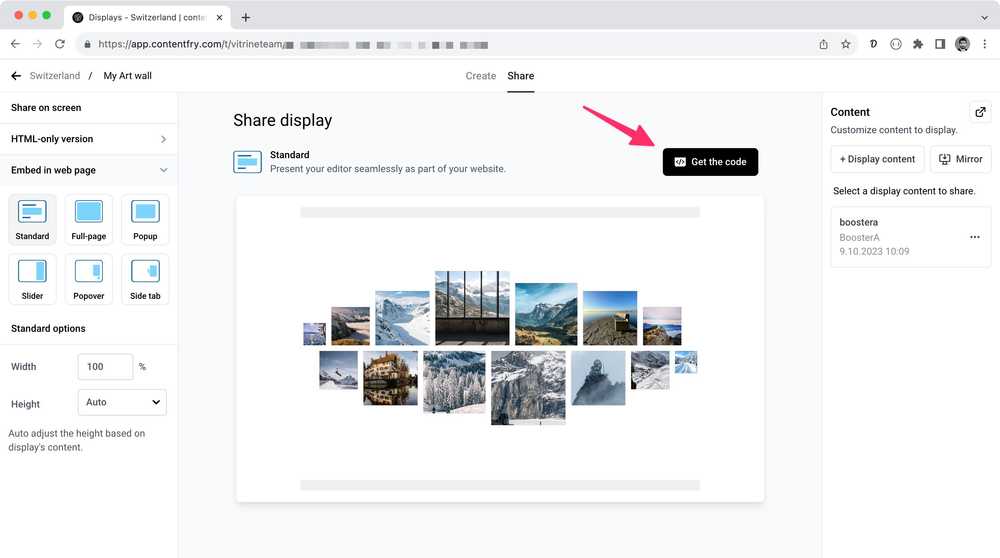This screenshot has height=558, width=1000.
Task: Select the Full-page embed type
Action: click(x=89, y=219)
